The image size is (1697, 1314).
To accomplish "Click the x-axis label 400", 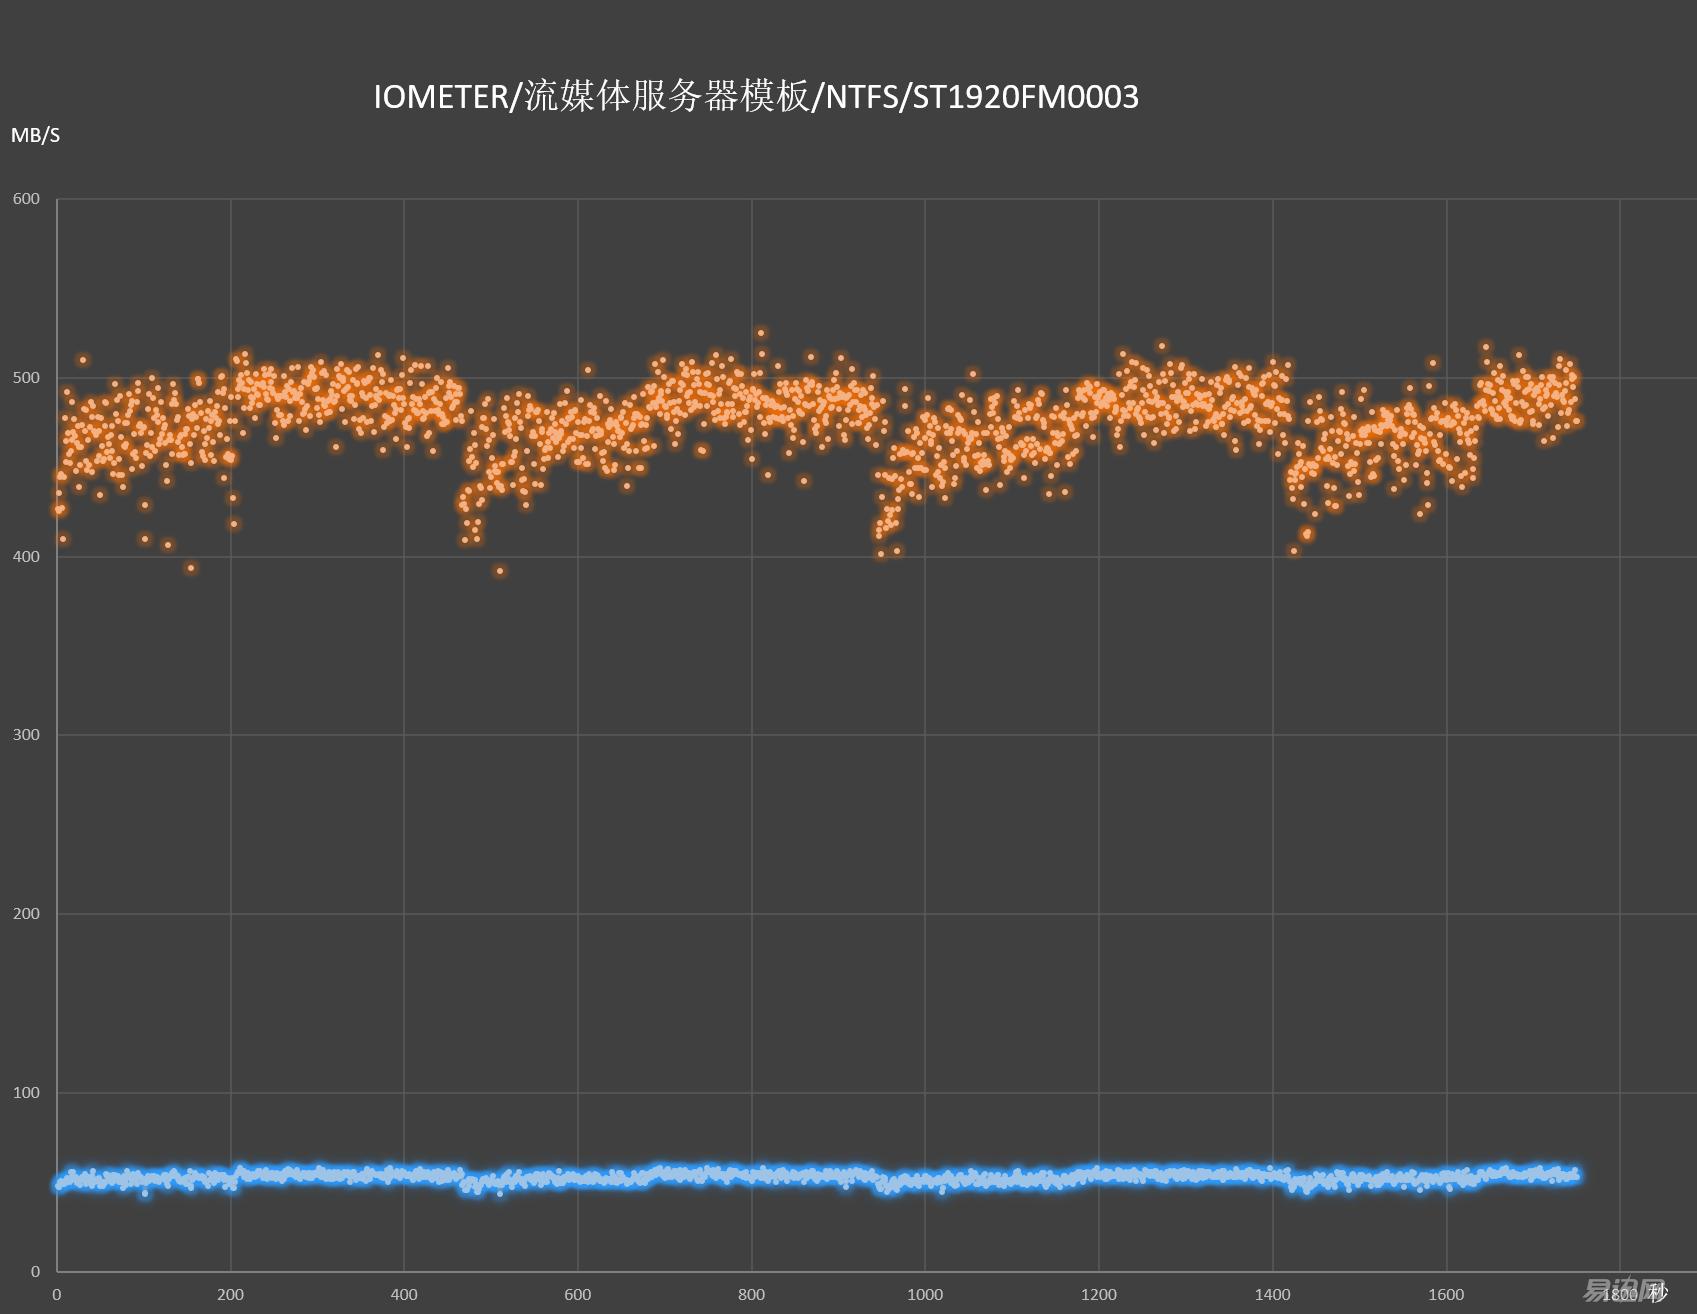I will (x=404, y=1295).
